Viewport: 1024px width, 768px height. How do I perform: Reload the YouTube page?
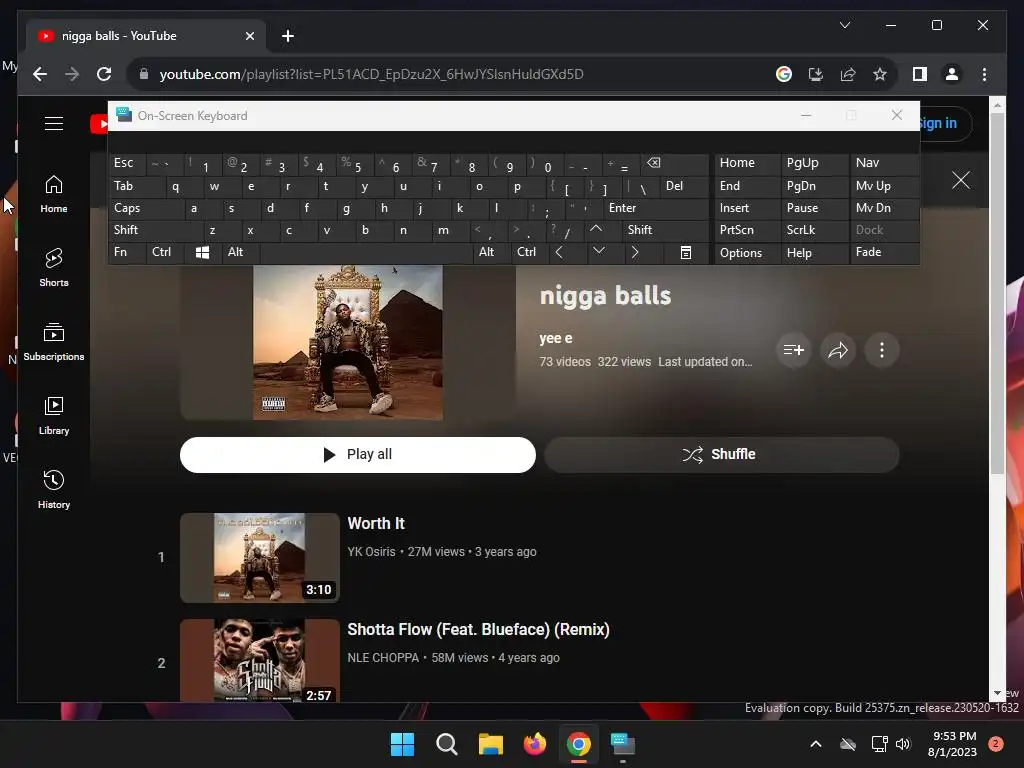click(104, 74)
